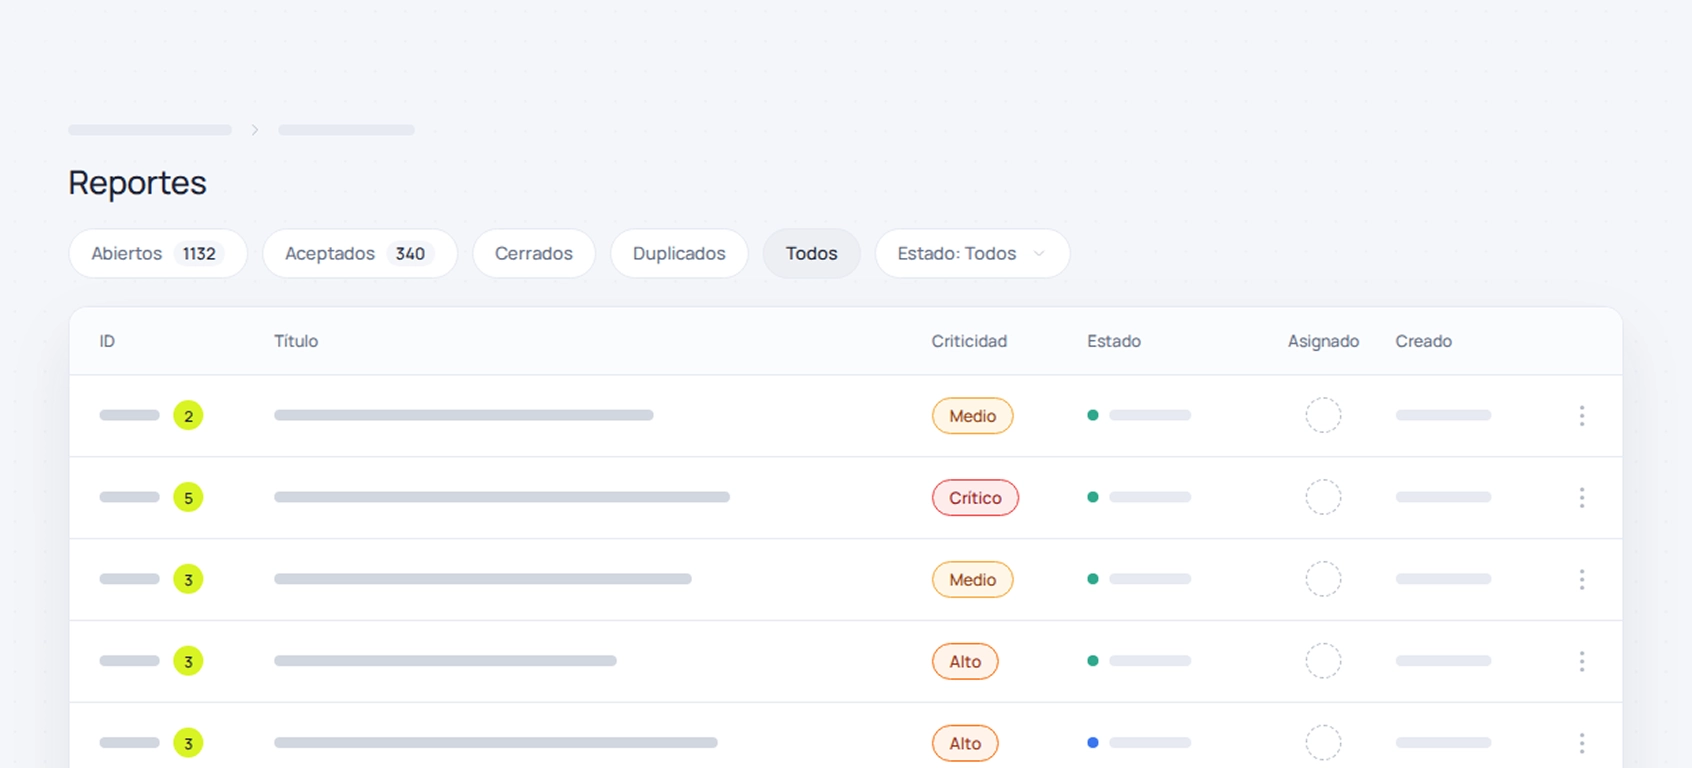Click the blue status dot in the last Alto row
This screenshot has height=768, width=1692.
(x=1092, y=743)
